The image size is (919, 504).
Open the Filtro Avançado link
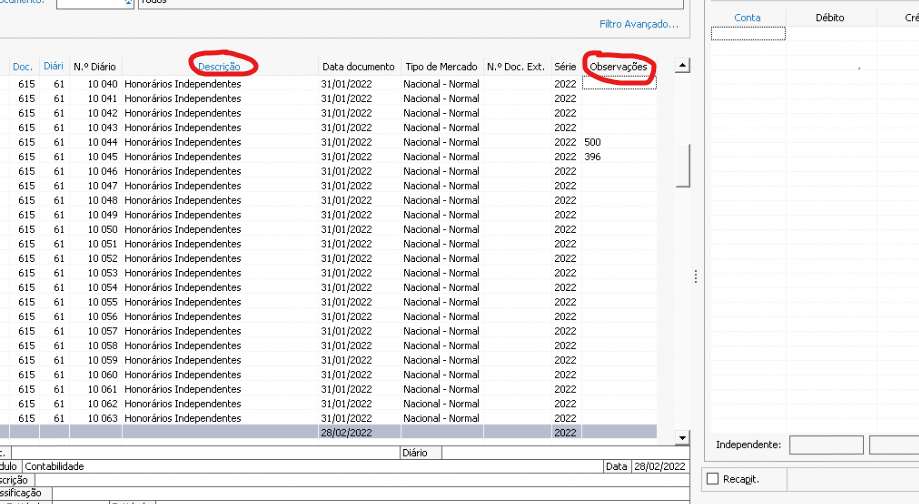pyautogui.click(x=638, y=24)
